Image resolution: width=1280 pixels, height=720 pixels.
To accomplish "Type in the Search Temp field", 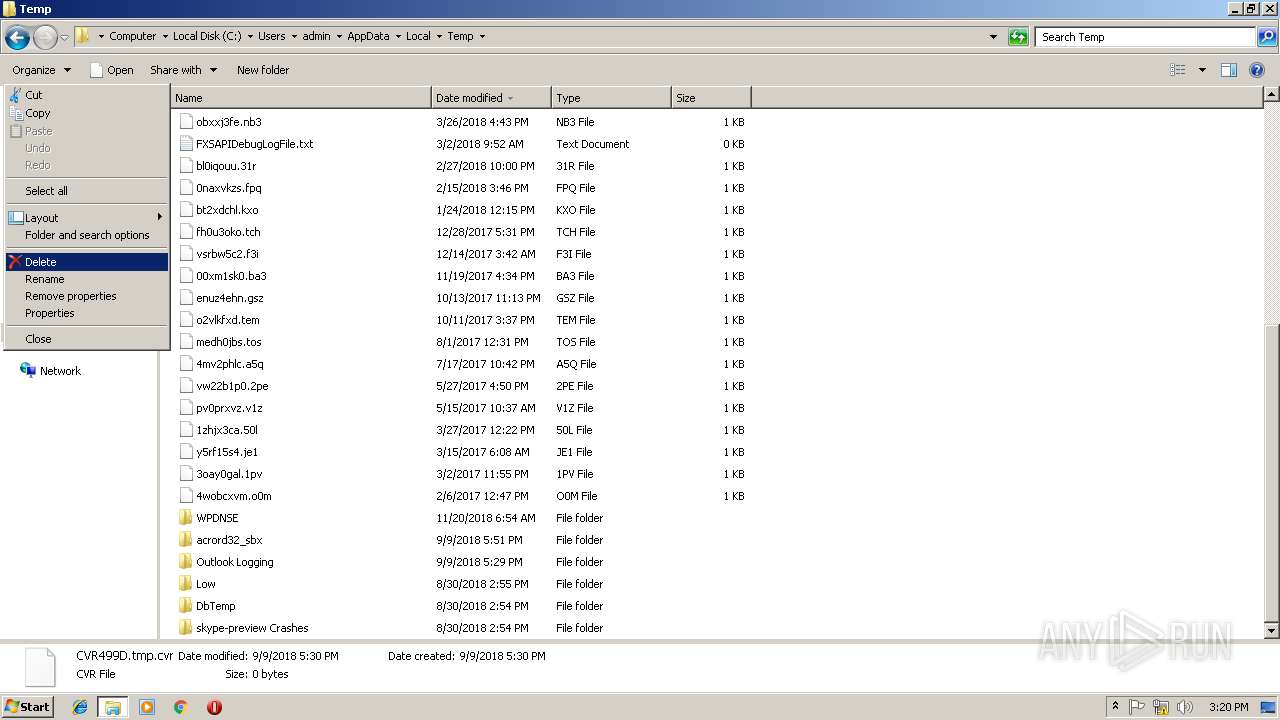I will (1145, 37).
